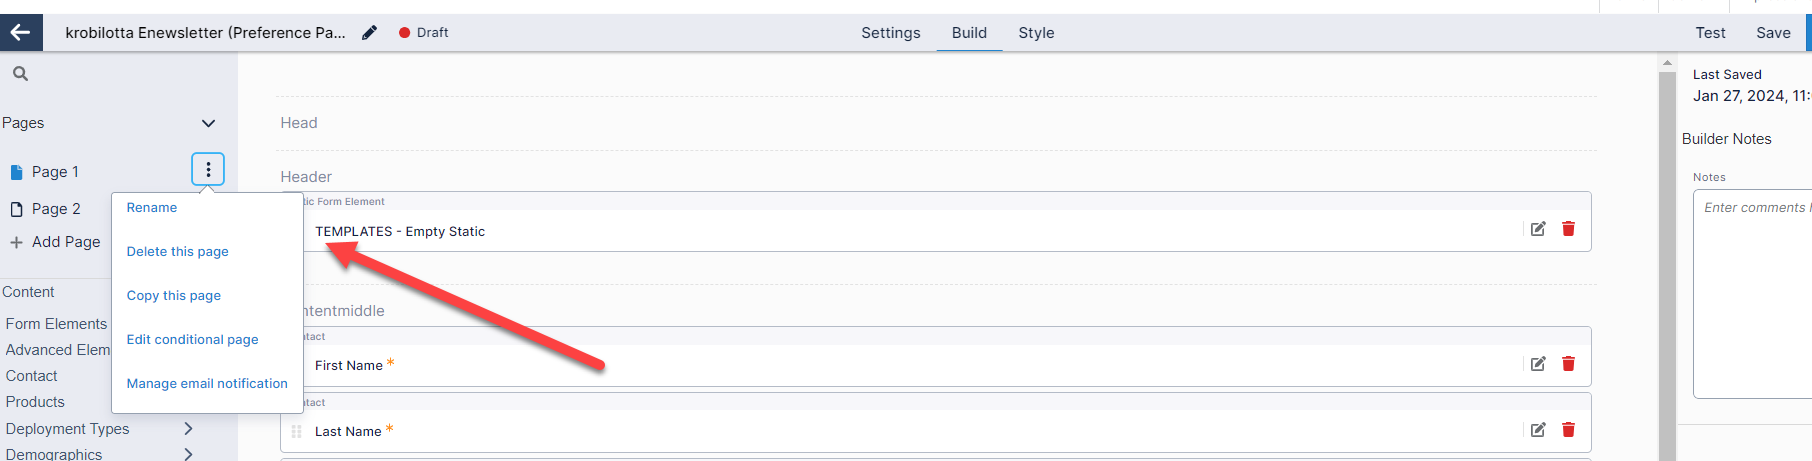The image size is (1812, 461).
Task: Choose Copy this page from menu
Action: (174, 295)
